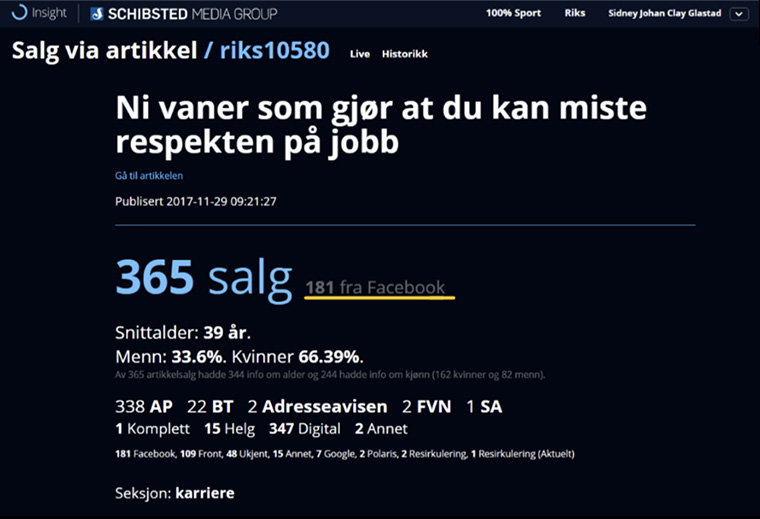Open the 100% Sport menu item
Image resolution: width=760 pixels, height=519 pixels.
pyautogui.click(x=513, y=13)
